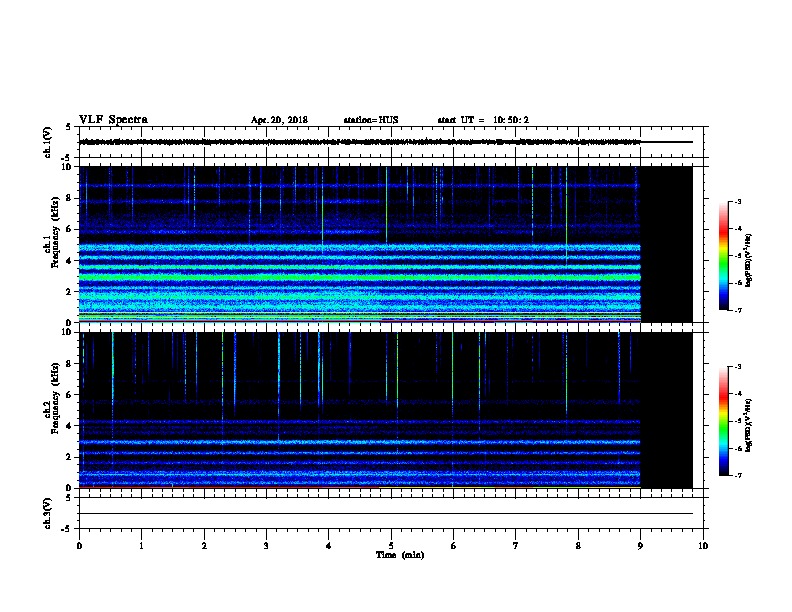Click time axis tick label "8"
Screen dimensions: 792x612
(x=578, y=546)
